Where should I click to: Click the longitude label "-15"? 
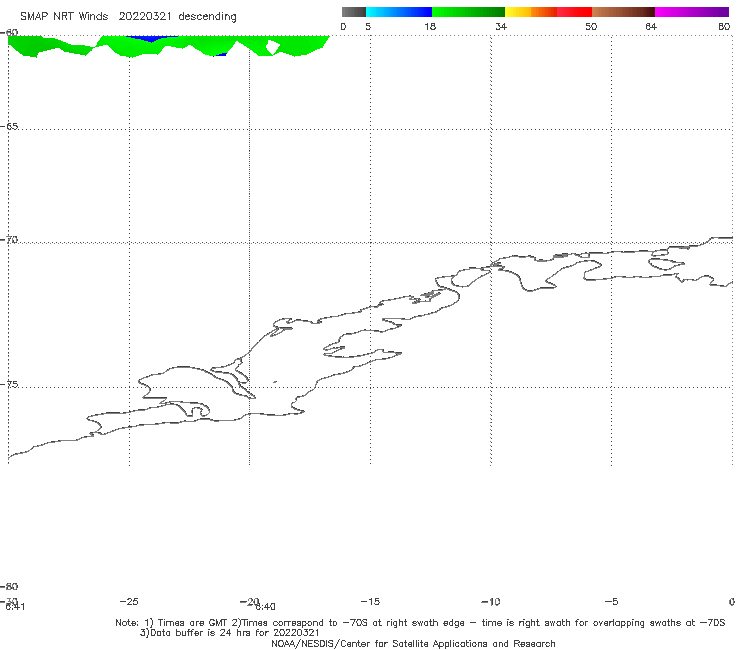(x=370, y=601)
